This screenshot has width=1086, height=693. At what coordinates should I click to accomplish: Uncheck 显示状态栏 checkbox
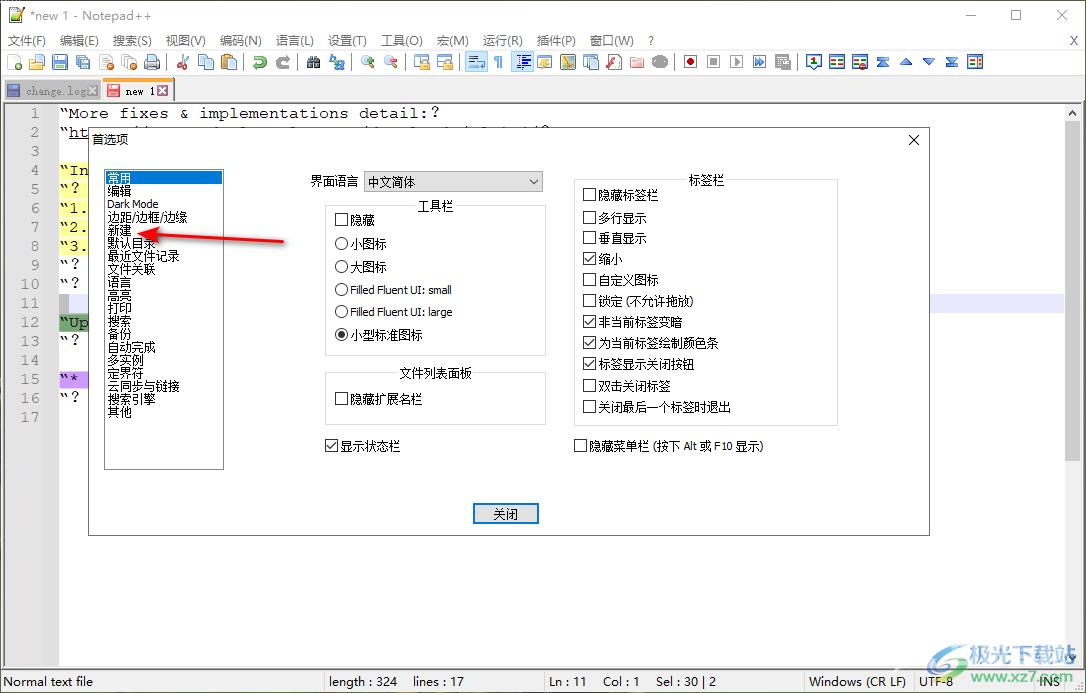coord(331,446)
